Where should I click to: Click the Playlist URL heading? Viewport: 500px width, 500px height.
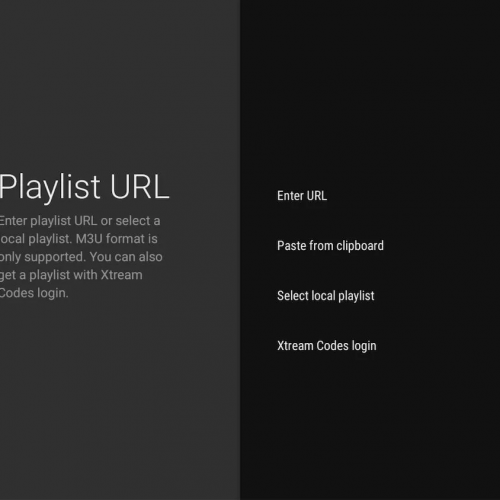(x=84, y=187)
